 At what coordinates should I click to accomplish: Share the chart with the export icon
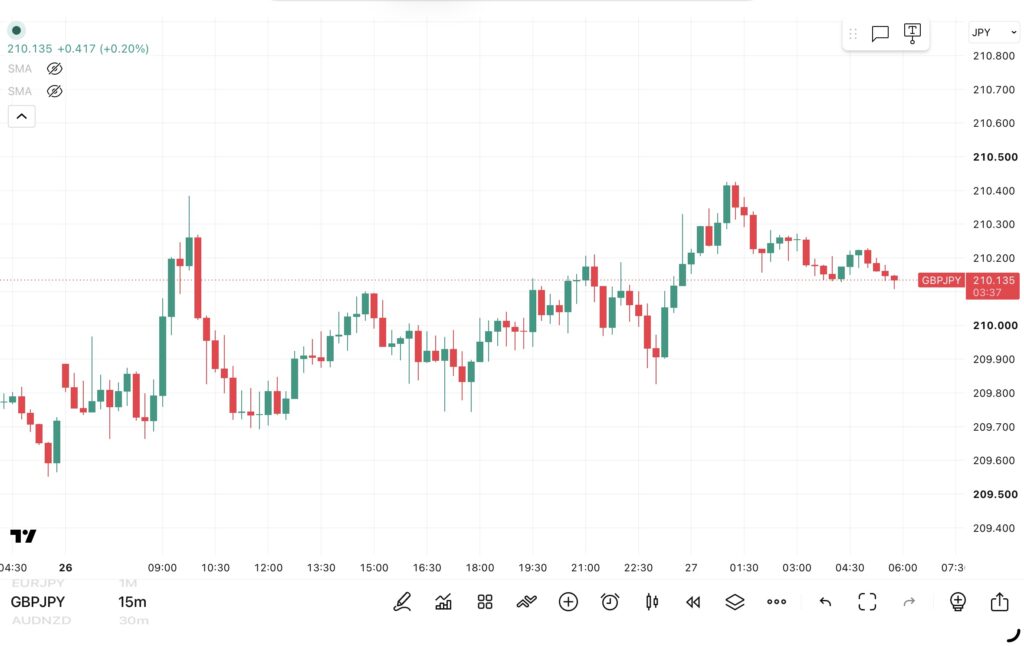tap(999, 602)
